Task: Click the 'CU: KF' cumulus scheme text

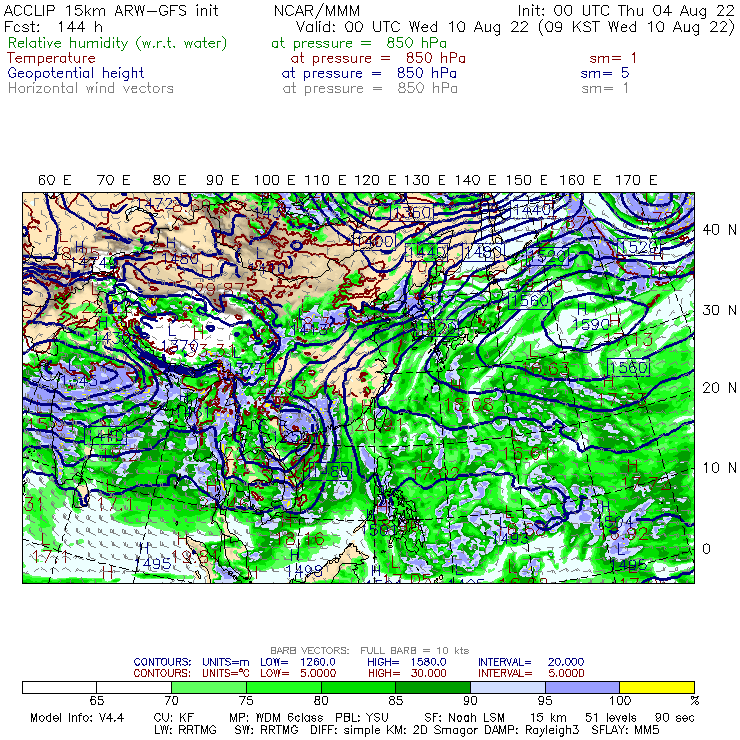Action: coord(174,718)
